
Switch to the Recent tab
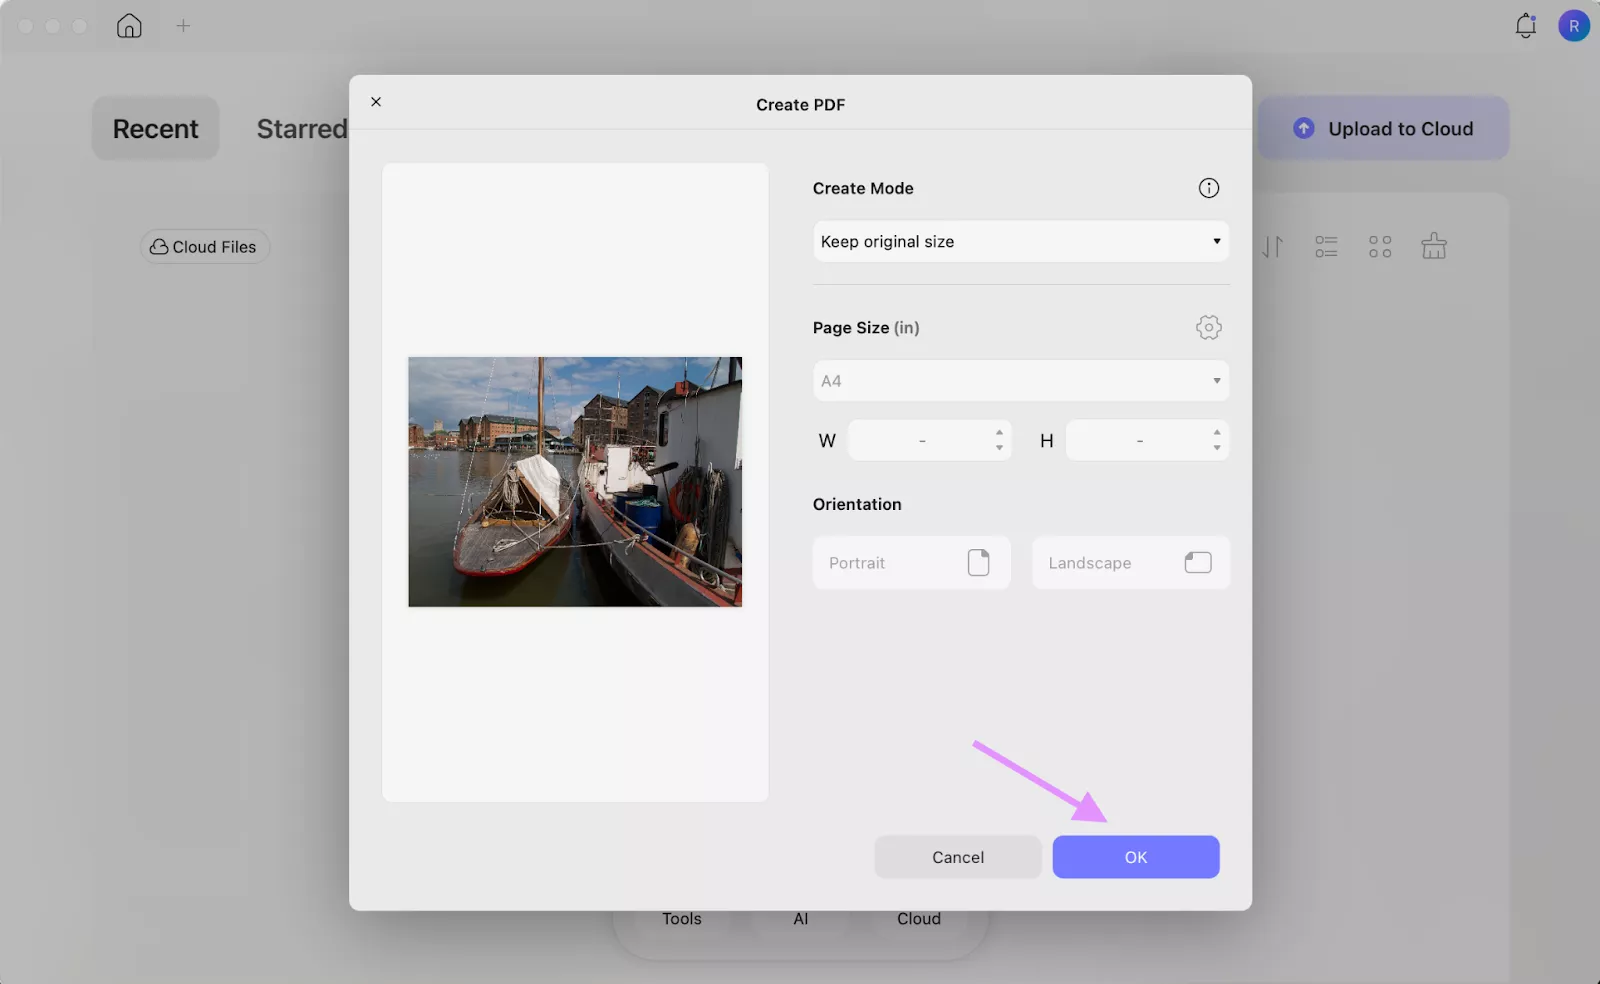[155, 128]
